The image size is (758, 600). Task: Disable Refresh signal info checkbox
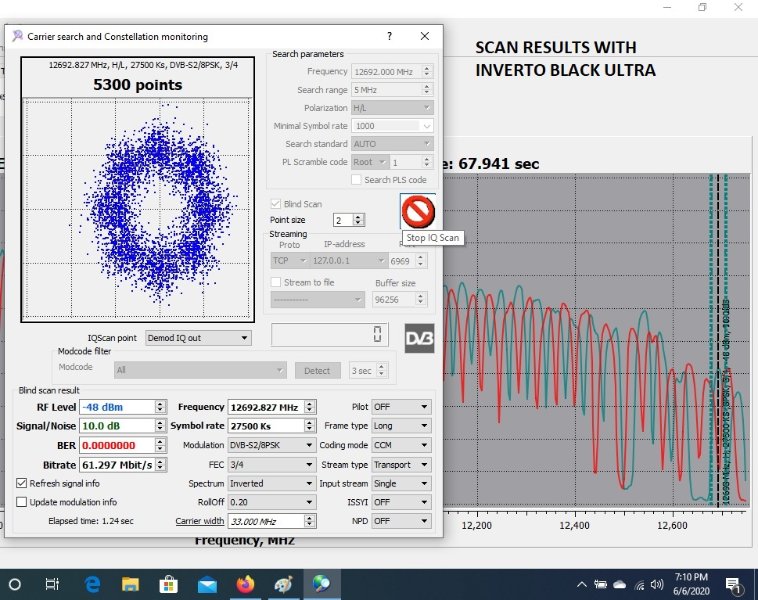[22, 483]
